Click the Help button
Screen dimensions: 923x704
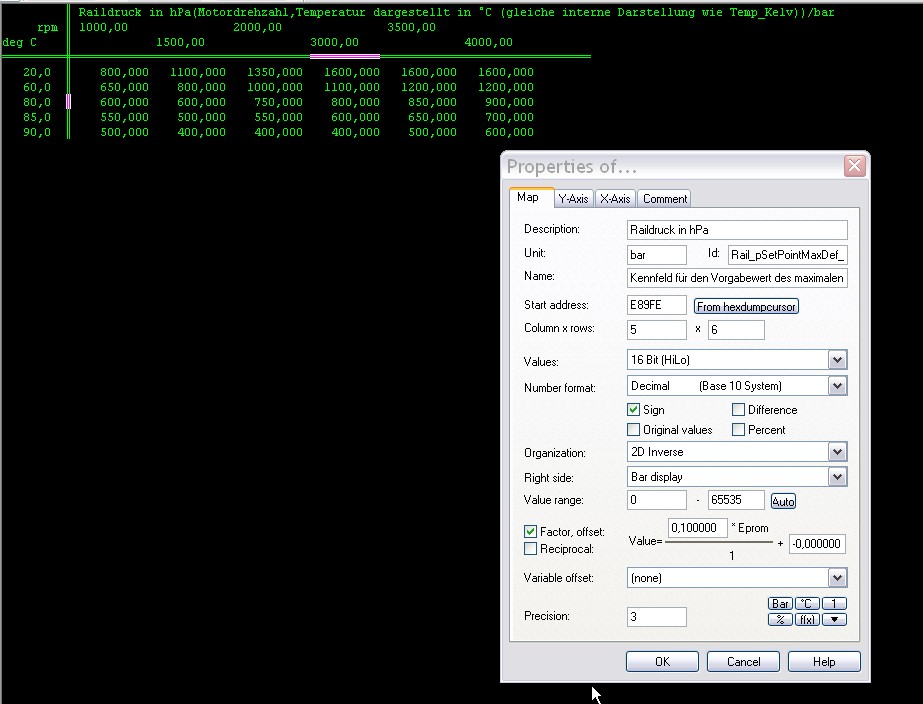[824, 662]
